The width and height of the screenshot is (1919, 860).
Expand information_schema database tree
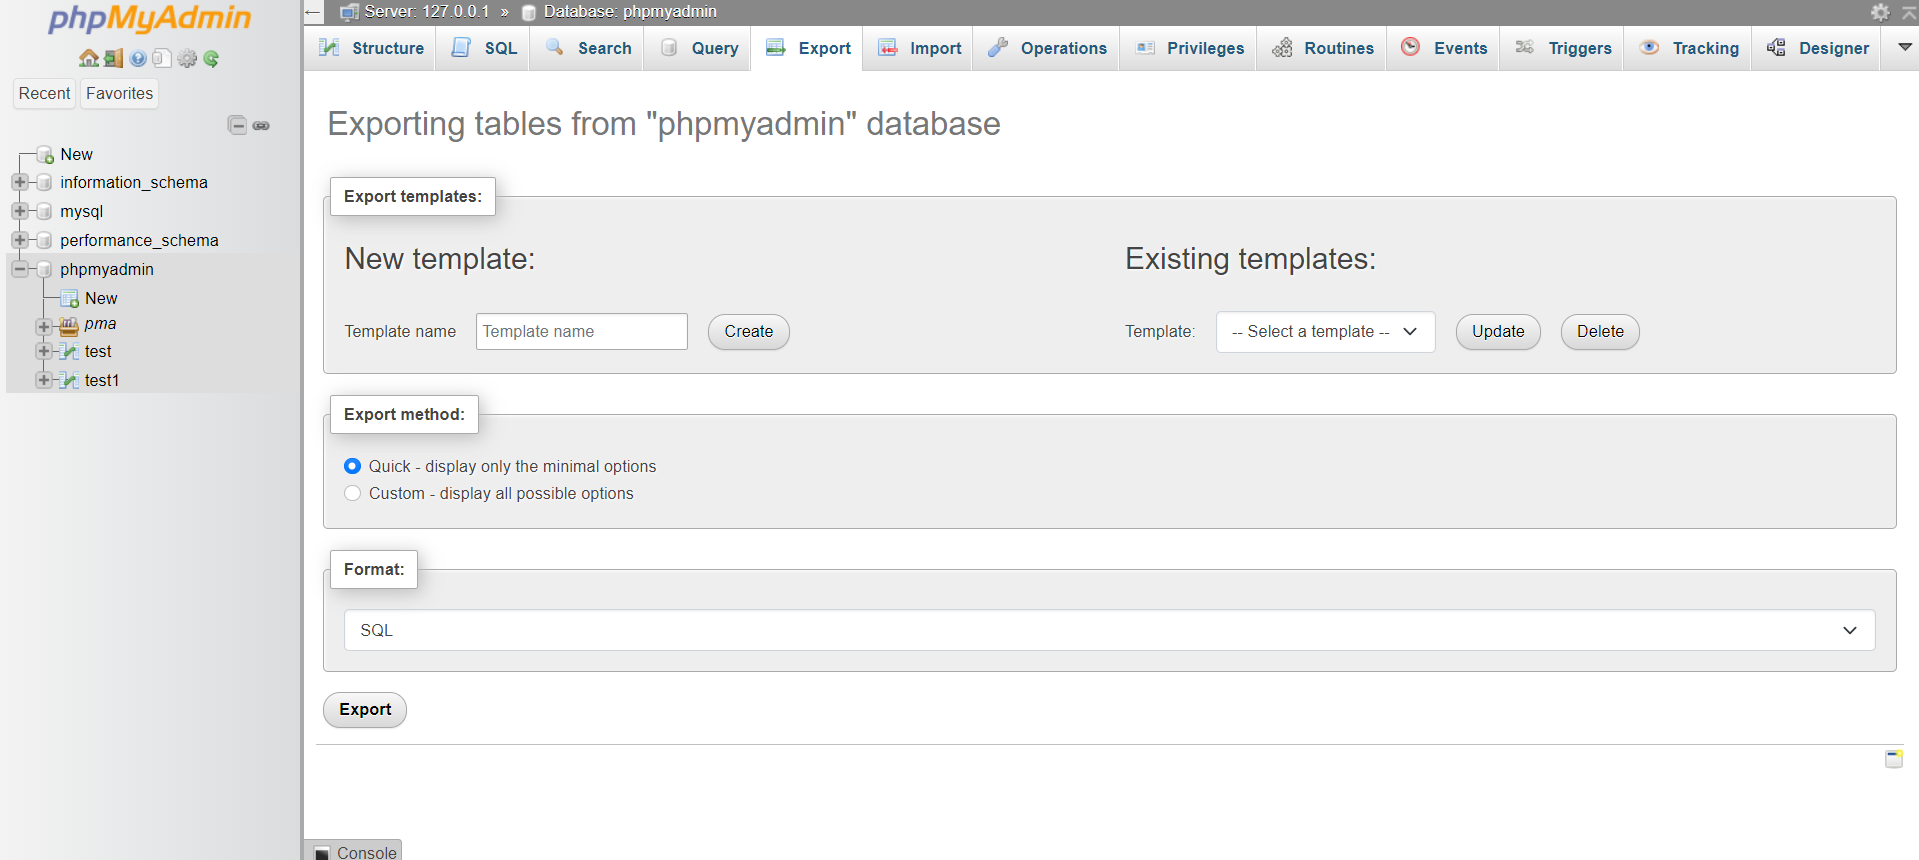[x=20, y=182]
